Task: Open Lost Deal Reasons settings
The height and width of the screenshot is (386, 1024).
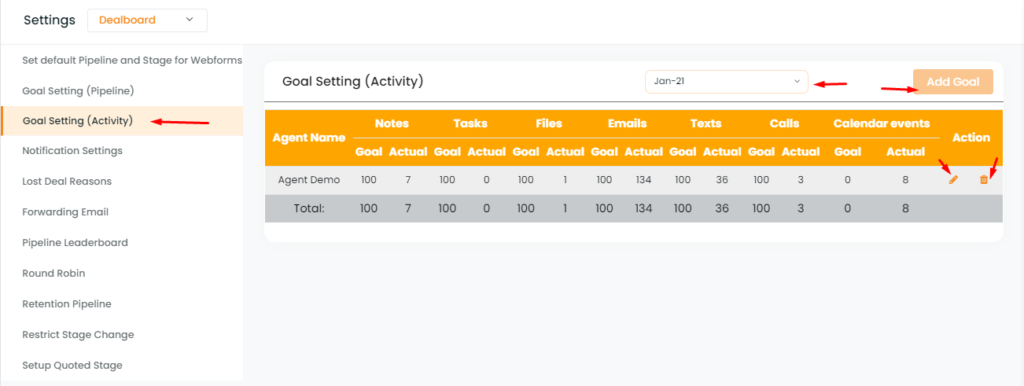Action: coord(67,182)
